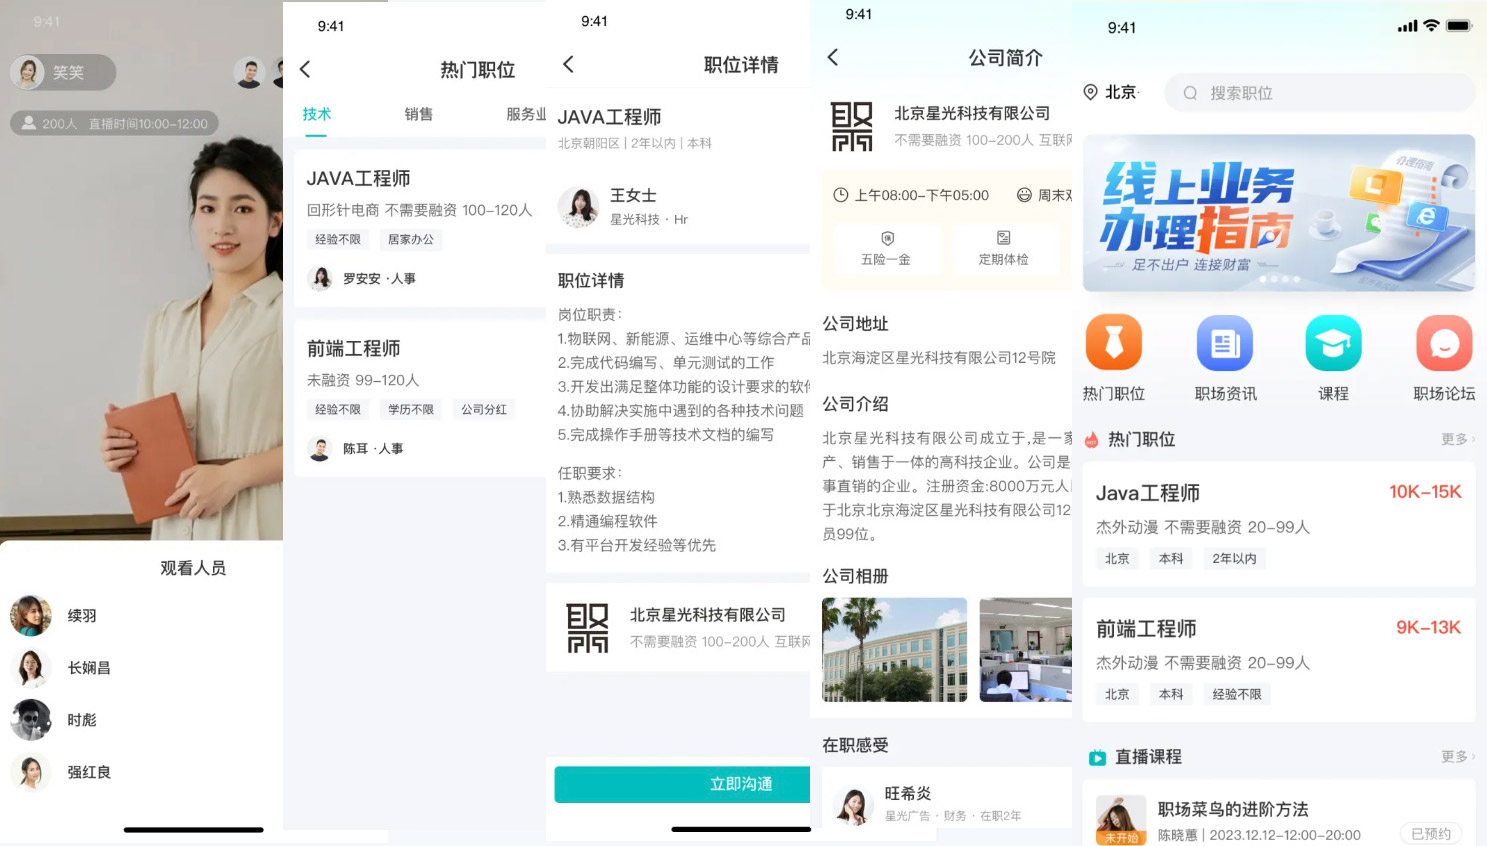Switch to the 销售 tab

pyautogui.click(x=419, y=114)
